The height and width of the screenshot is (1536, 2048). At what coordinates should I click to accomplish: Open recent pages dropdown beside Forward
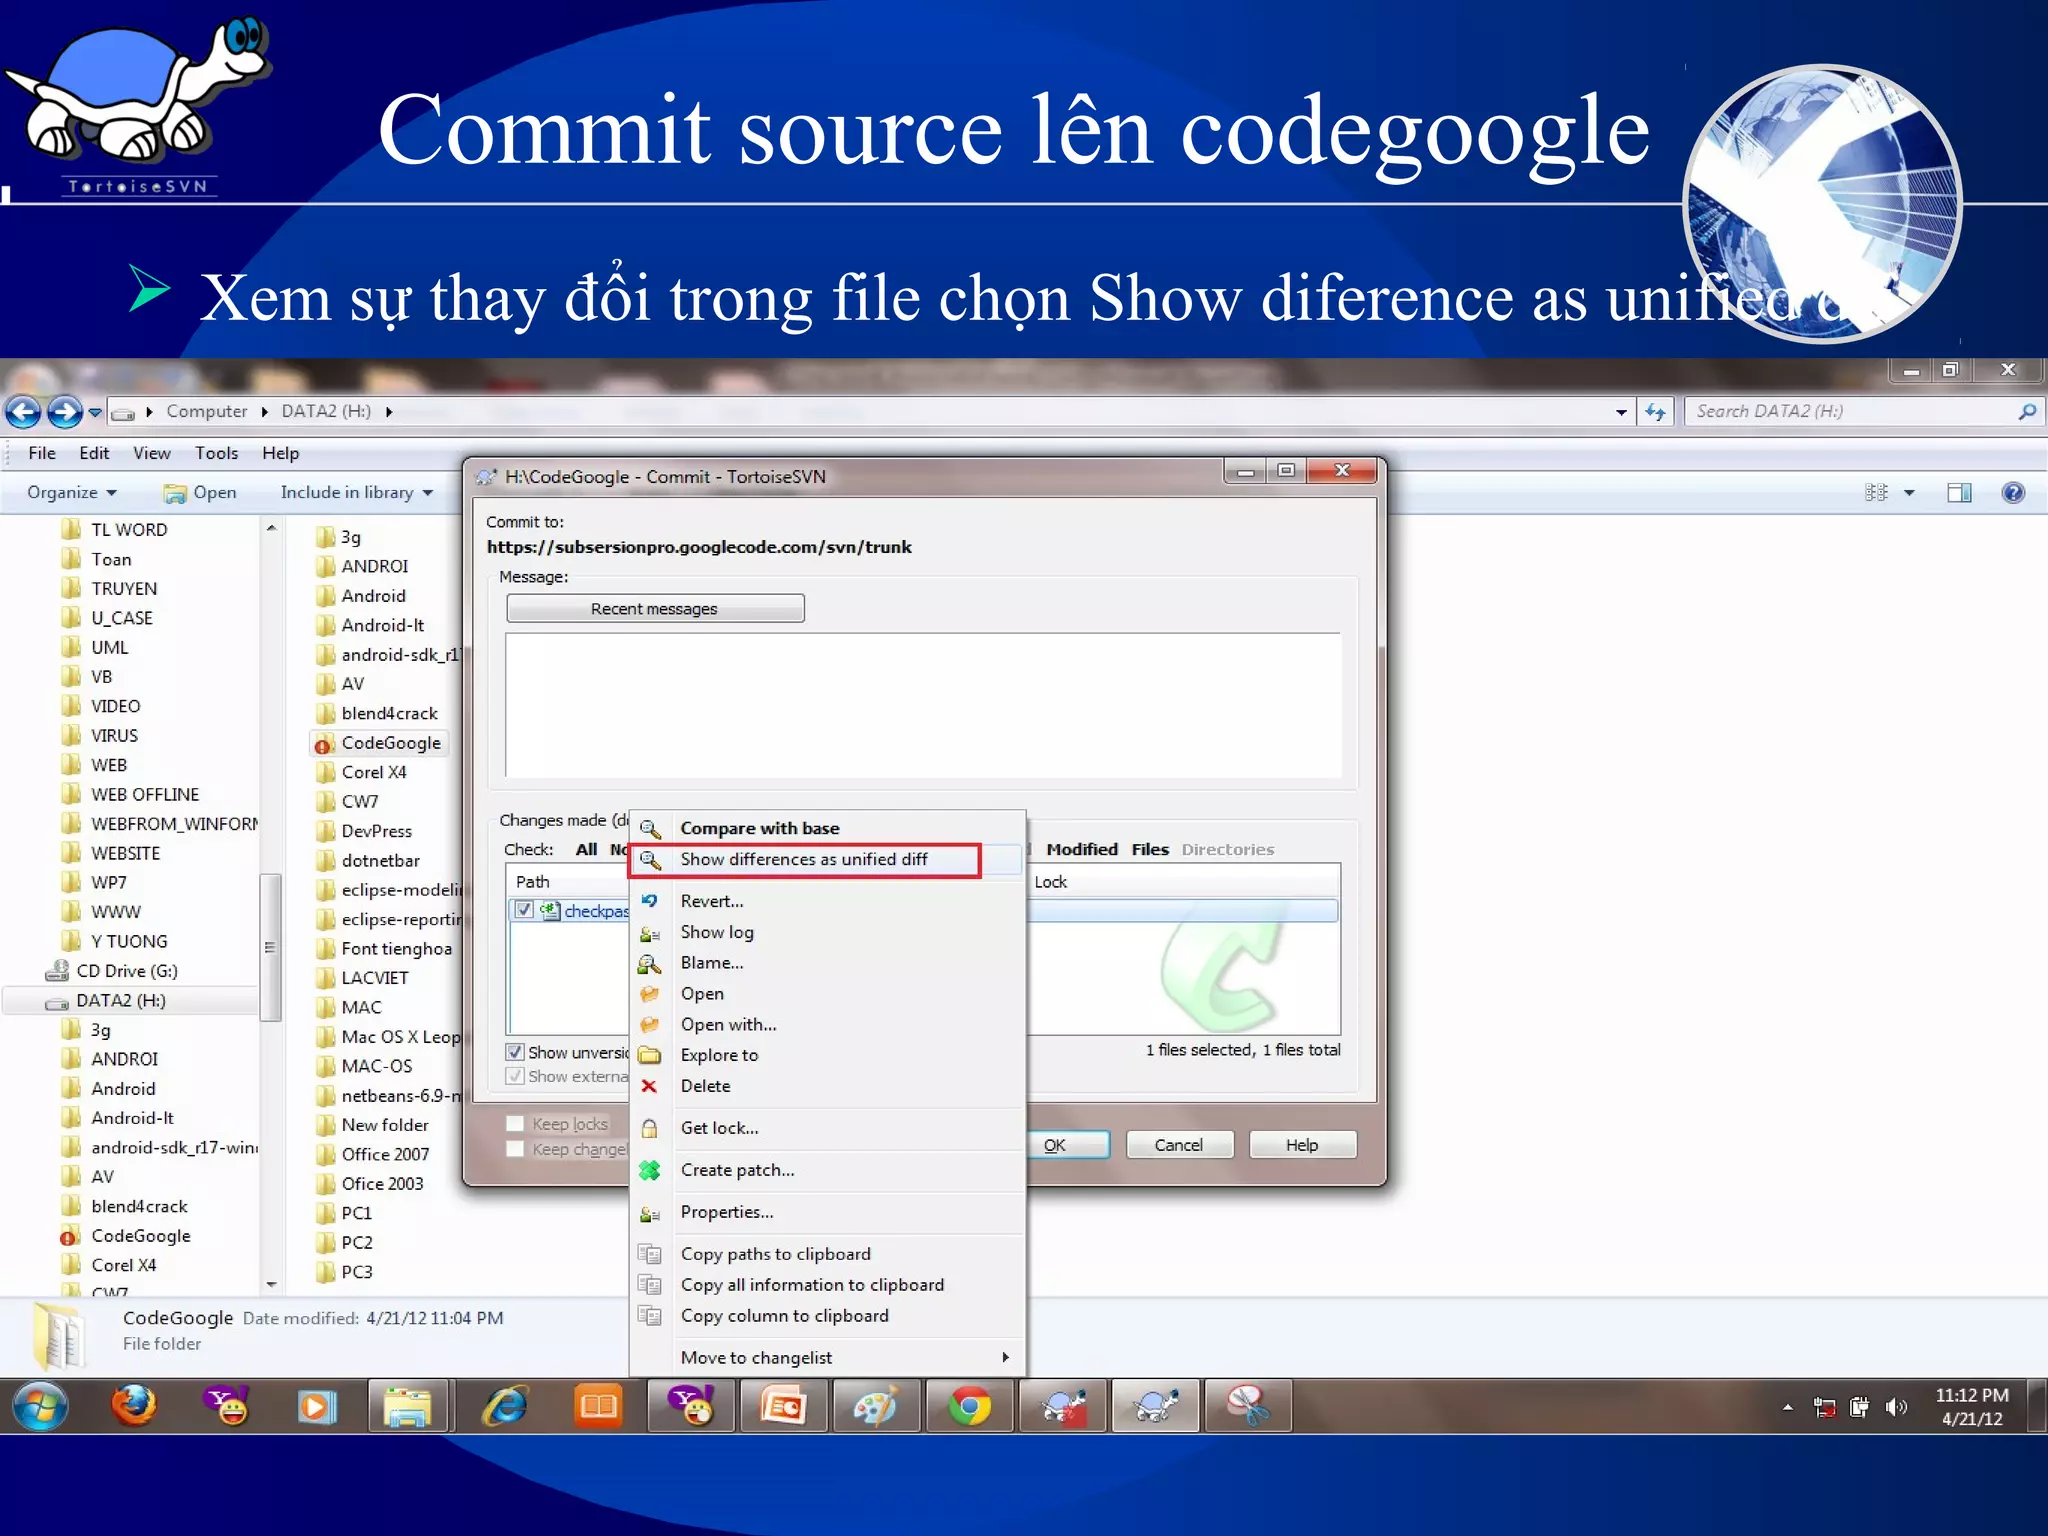pos(95,412)
